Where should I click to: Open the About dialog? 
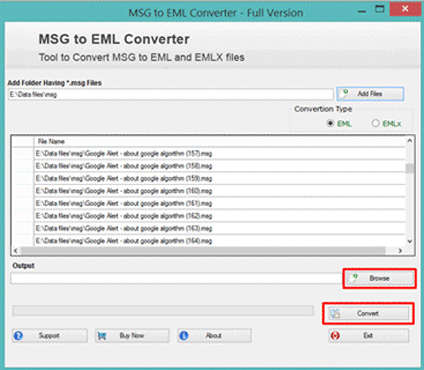[x=214, y=336]
